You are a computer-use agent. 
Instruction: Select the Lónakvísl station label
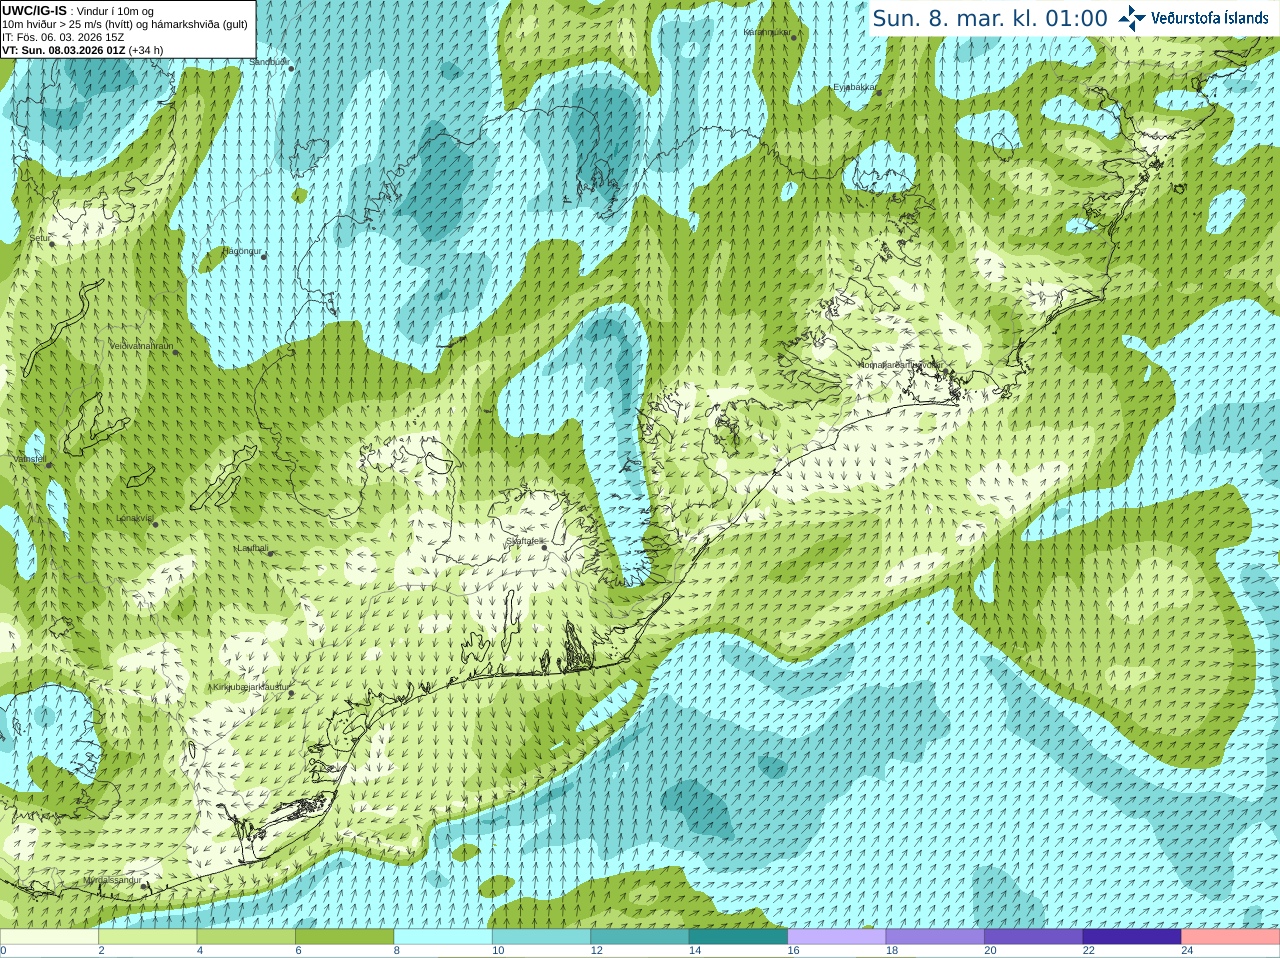(134, 518)
